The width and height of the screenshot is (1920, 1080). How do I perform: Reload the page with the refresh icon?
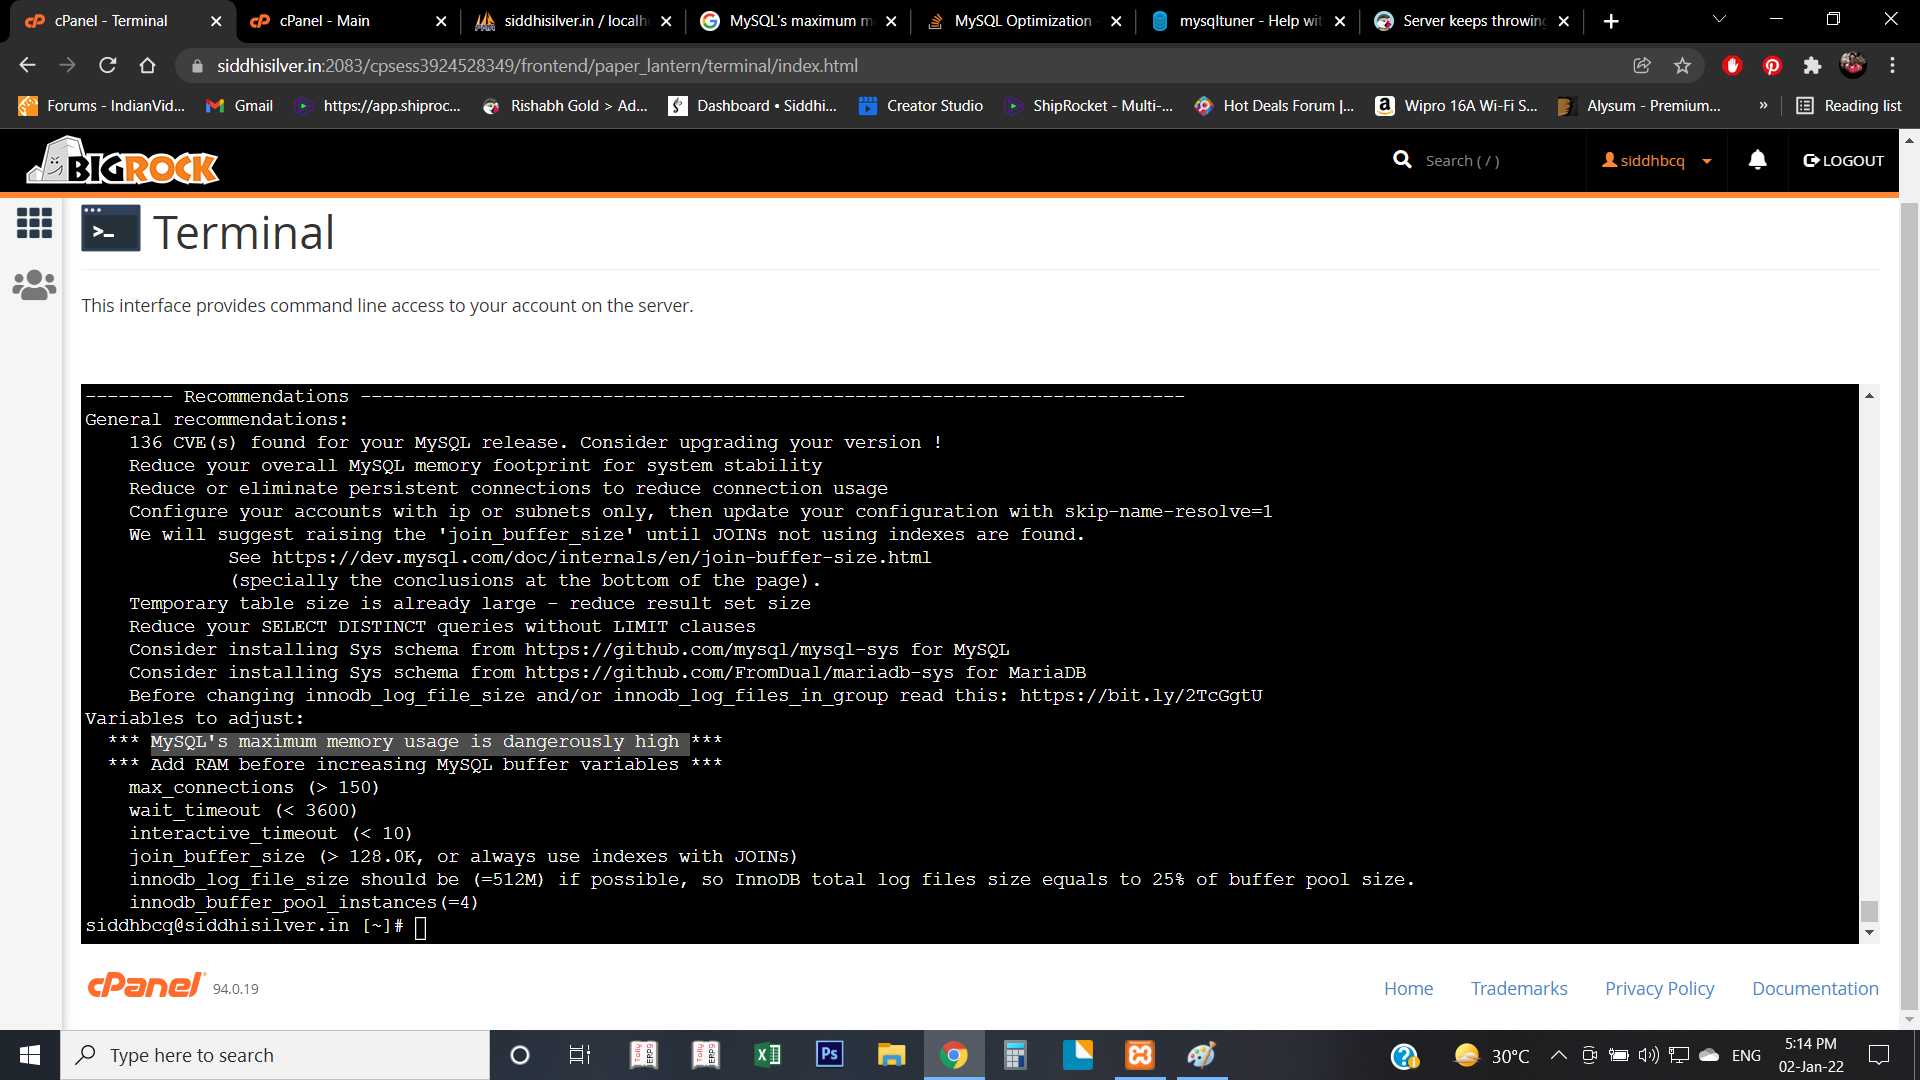108,66
